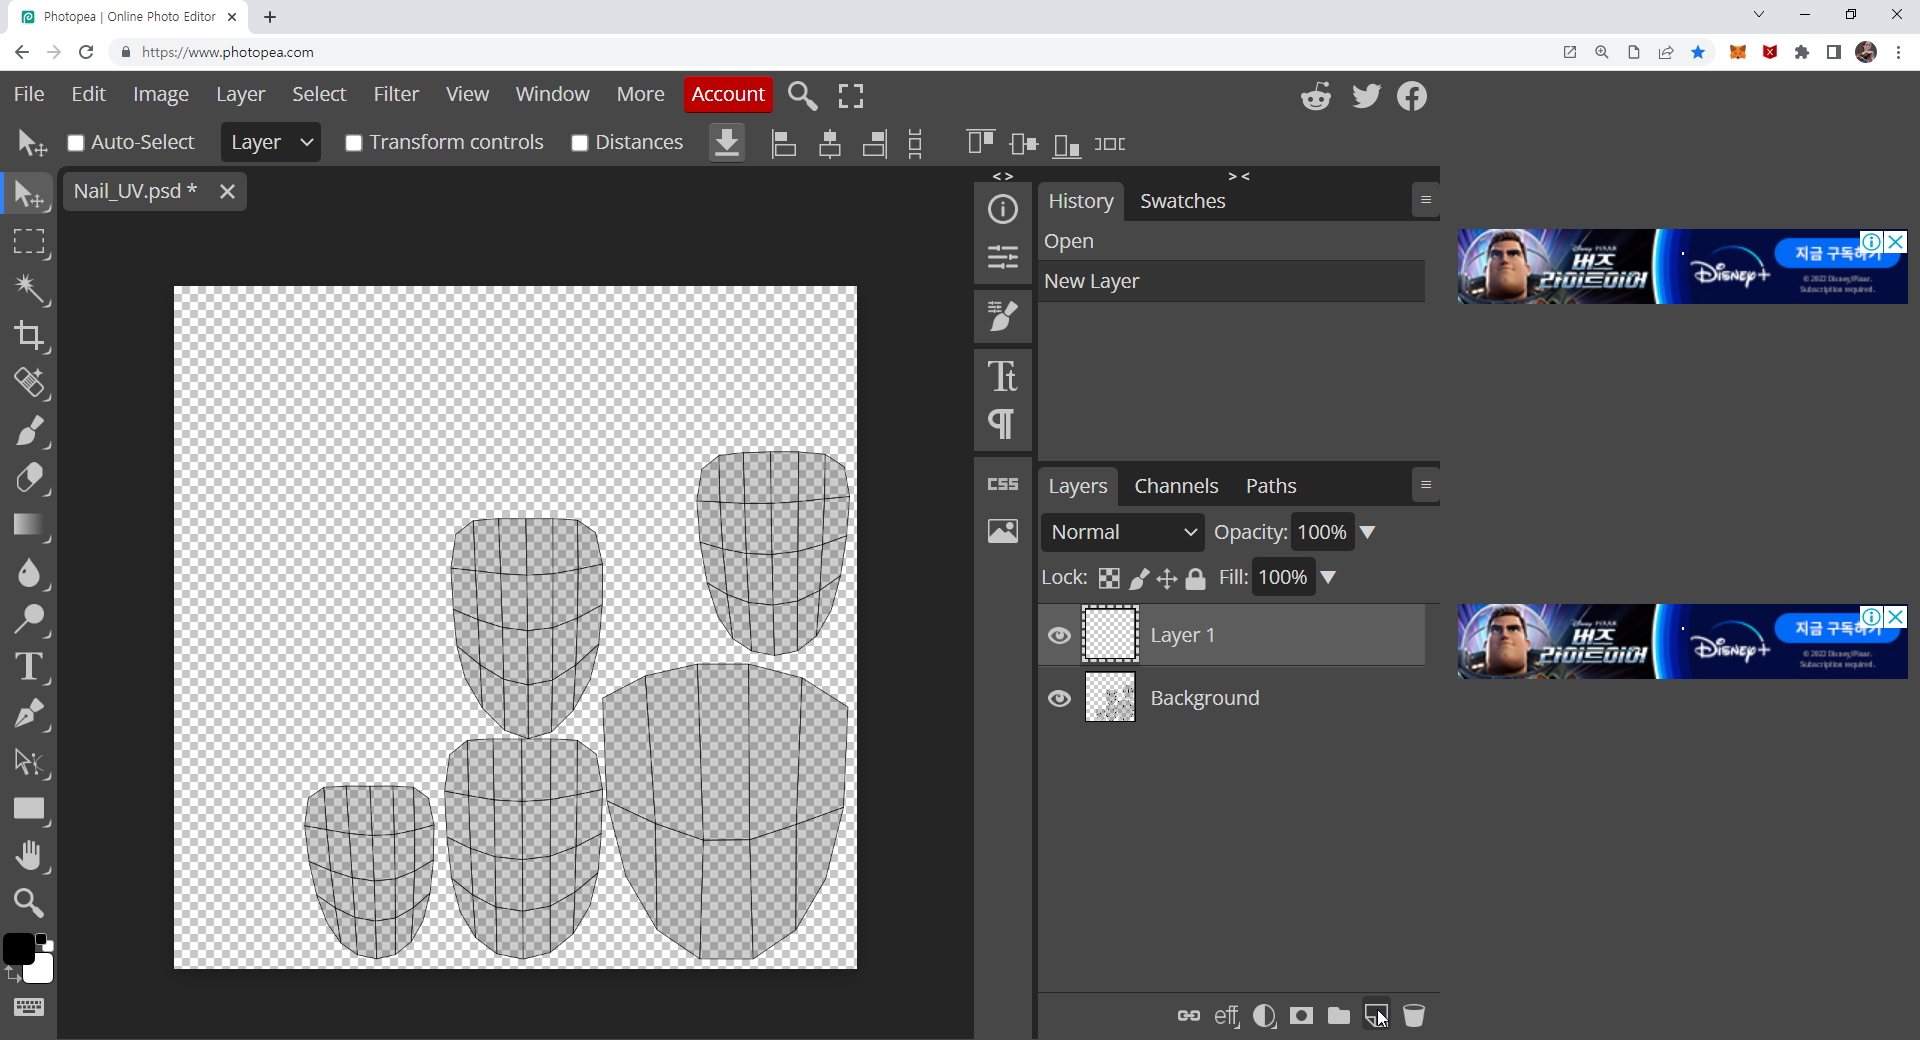The image size is (1920, 1040).
Task: Select the Brush tool
Action: pyautogui.click(x=29, y=431)
